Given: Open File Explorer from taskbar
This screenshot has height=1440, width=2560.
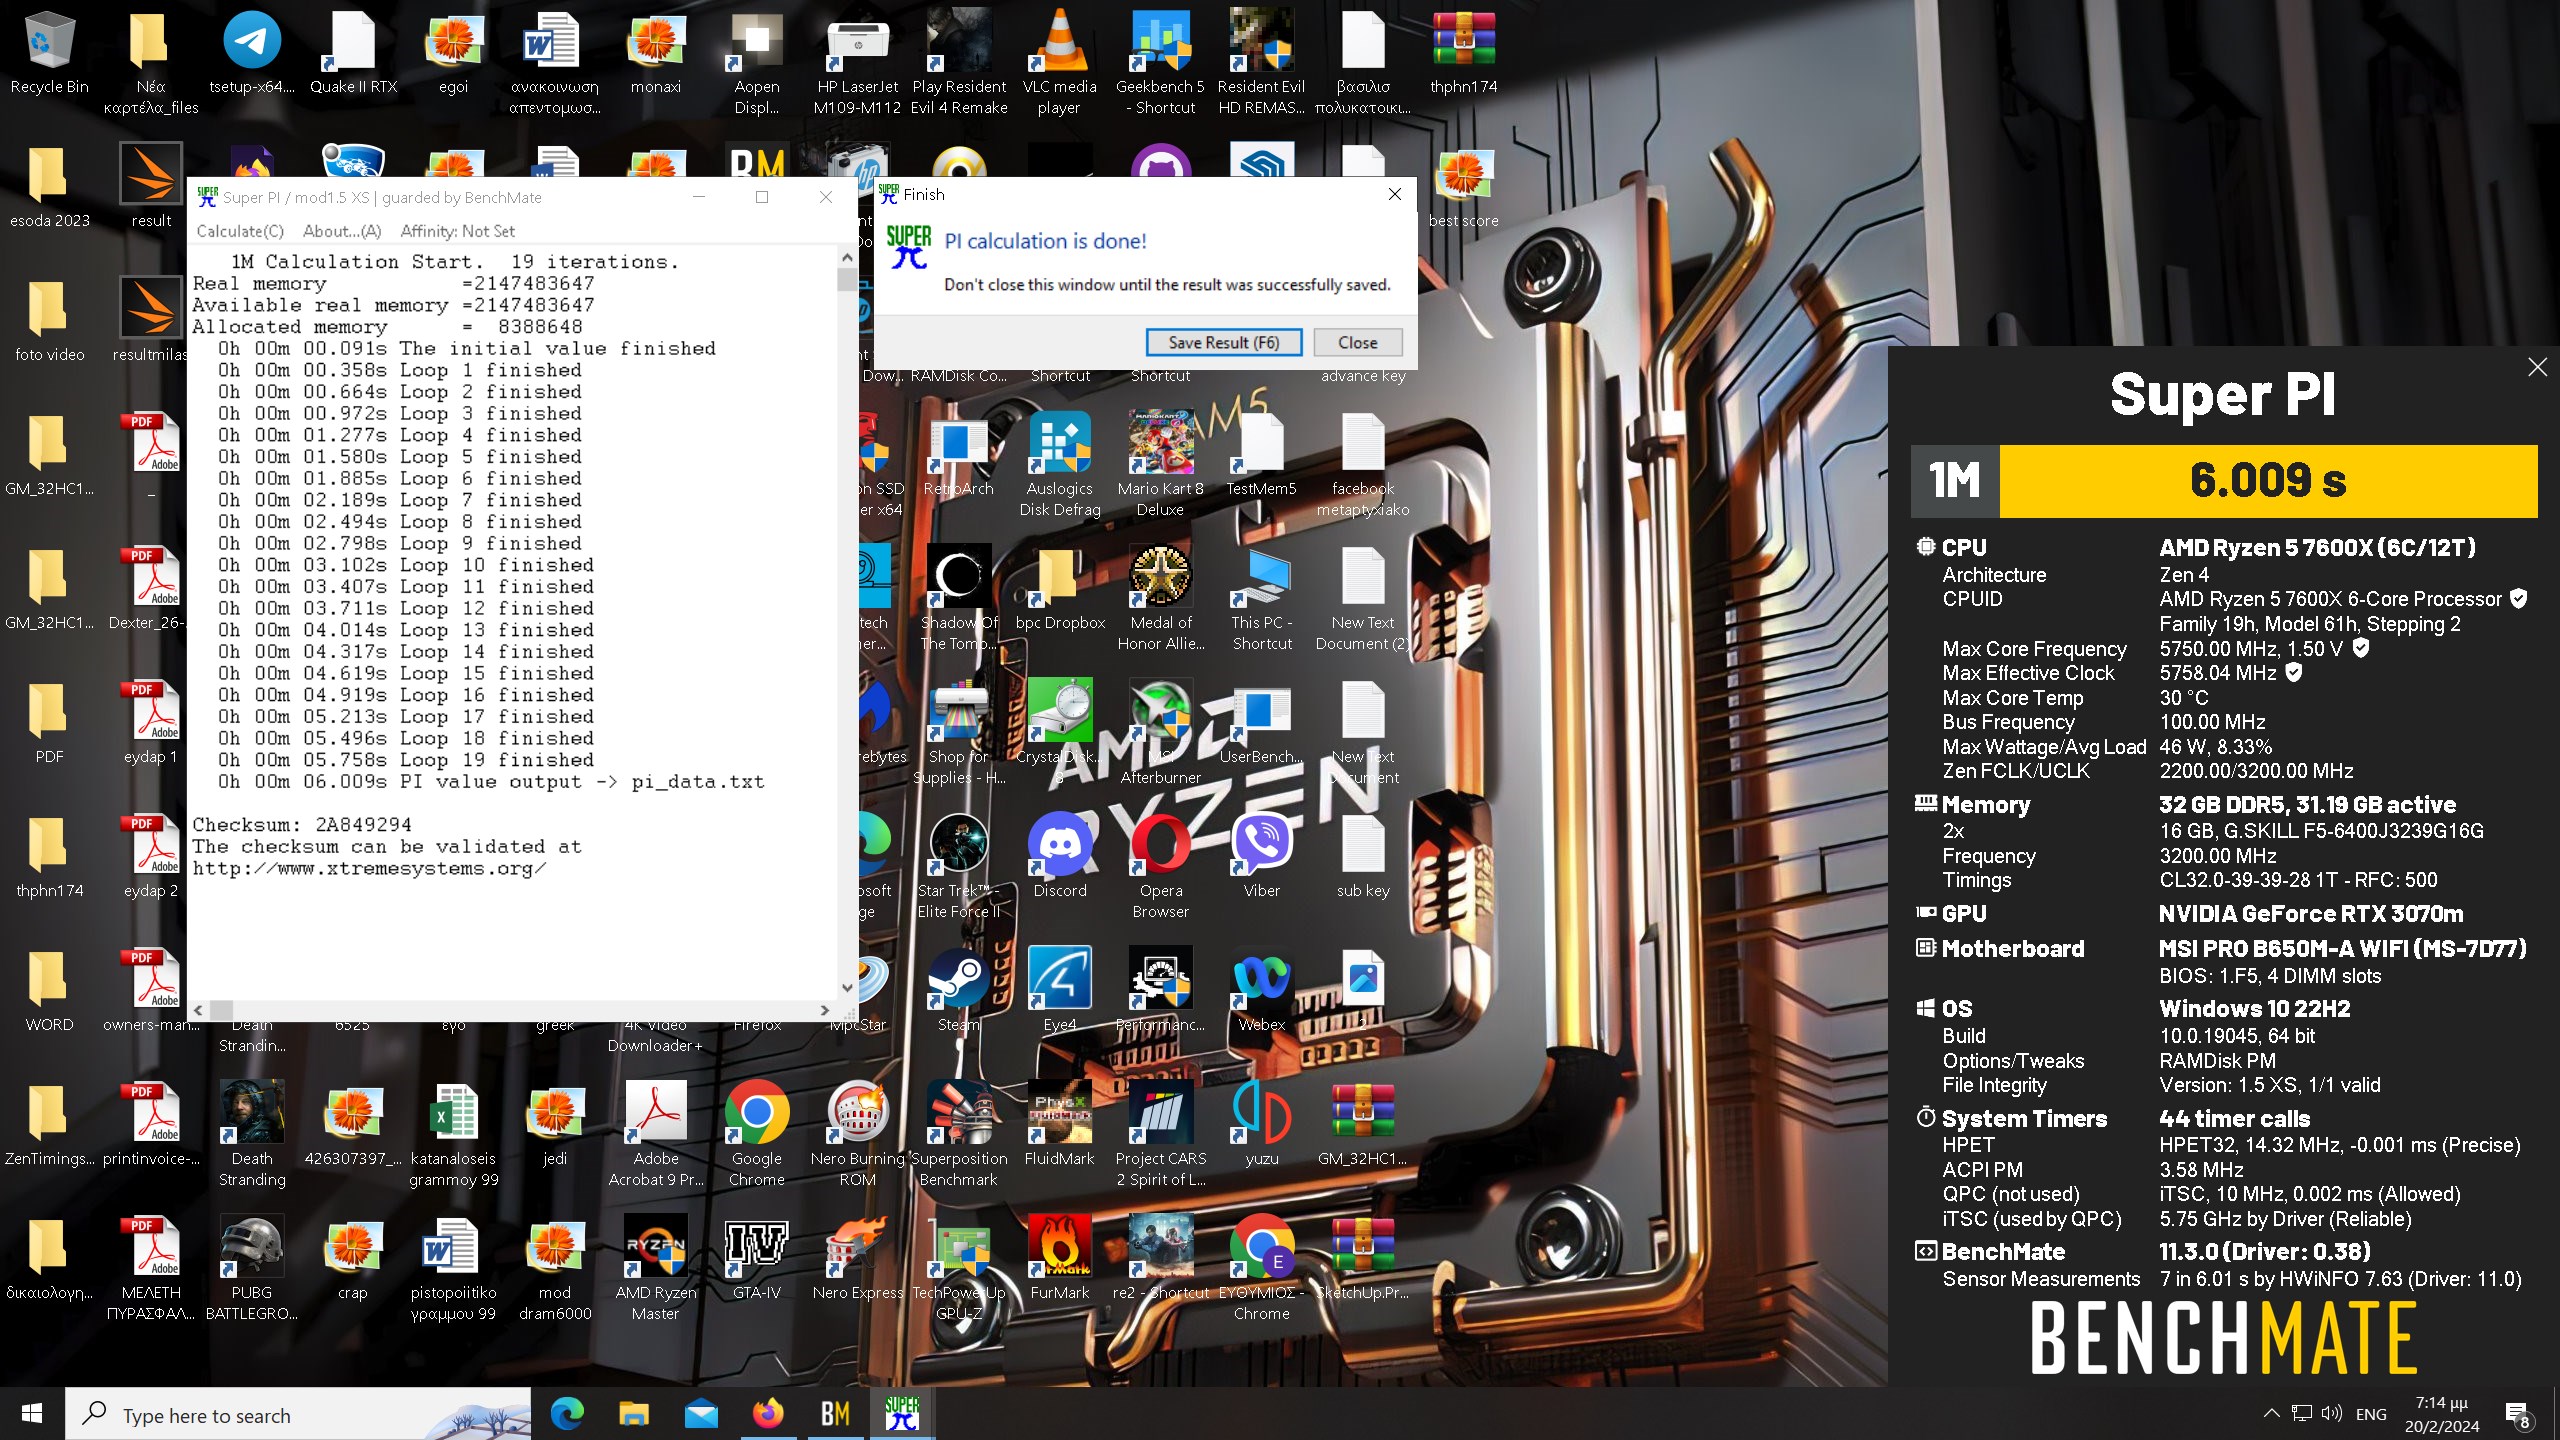Looking at the screenshot, I should pos(634,1413).
